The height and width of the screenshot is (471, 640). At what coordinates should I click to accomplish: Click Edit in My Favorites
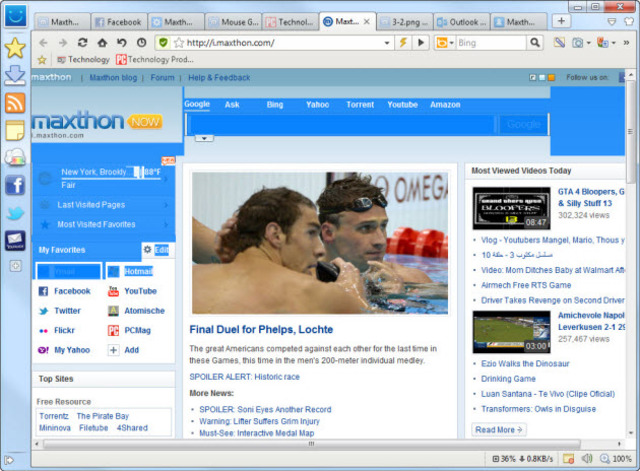[162, 250]
